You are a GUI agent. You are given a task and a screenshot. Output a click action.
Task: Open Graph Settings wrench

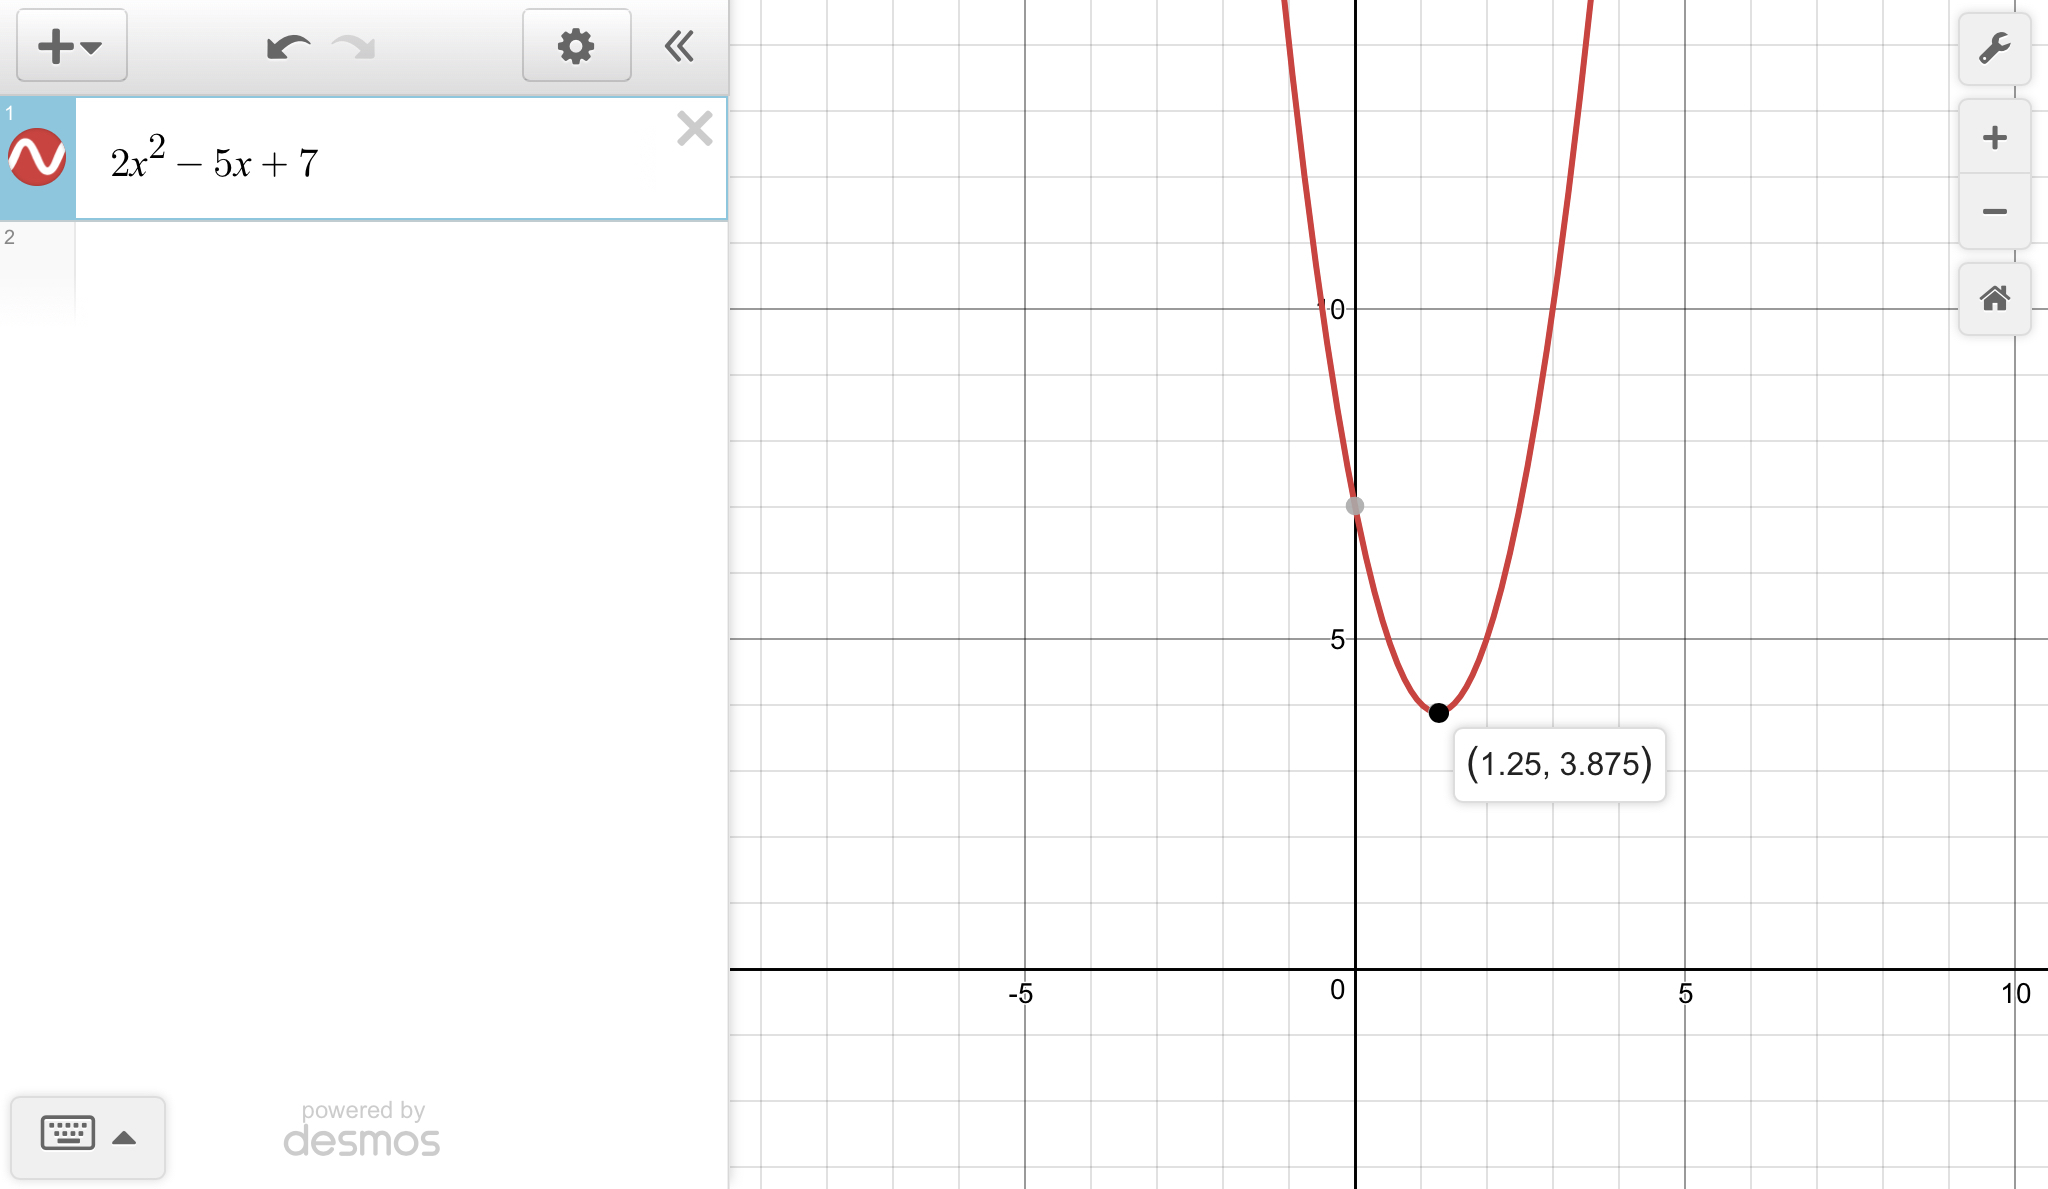click(1994, 48)
